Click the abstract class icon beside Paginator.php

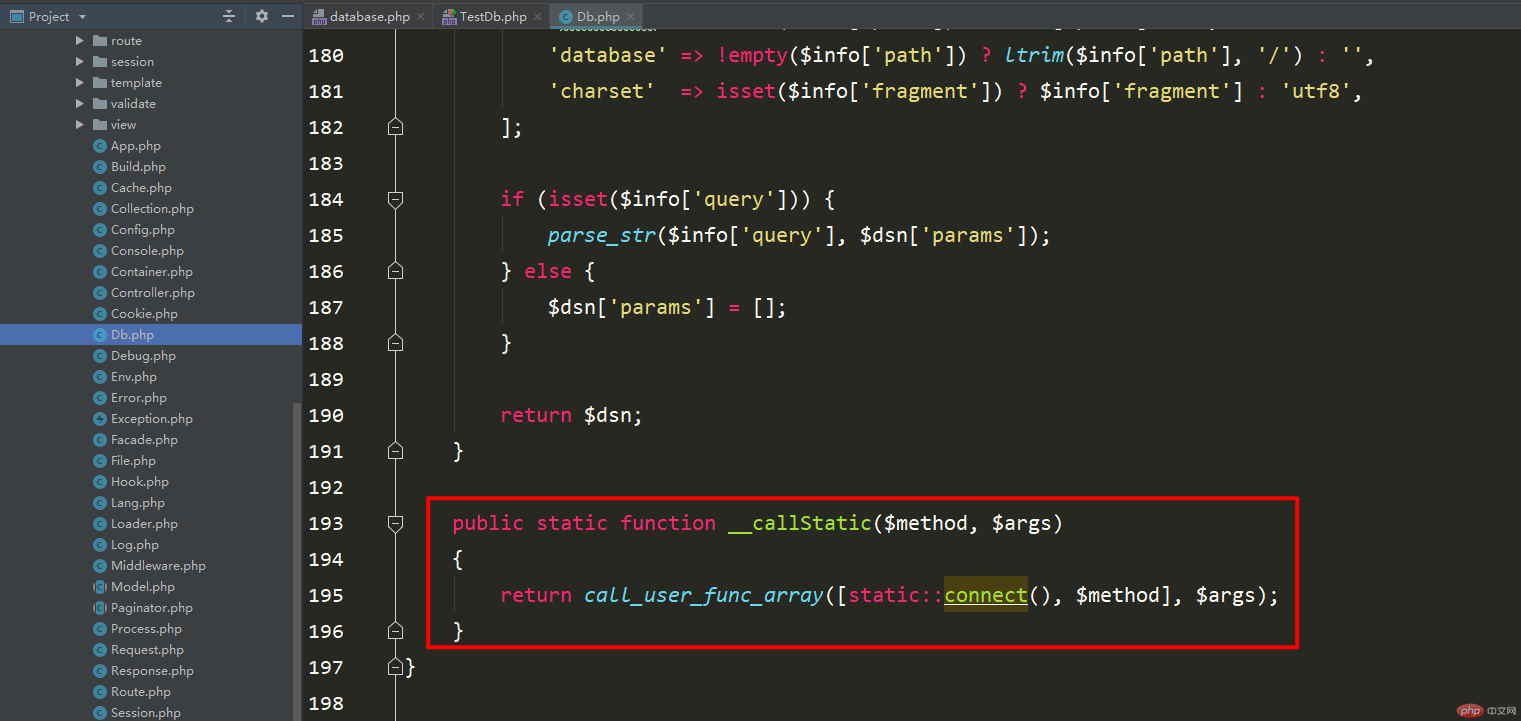pyautogui.click(x=100, y=608)
